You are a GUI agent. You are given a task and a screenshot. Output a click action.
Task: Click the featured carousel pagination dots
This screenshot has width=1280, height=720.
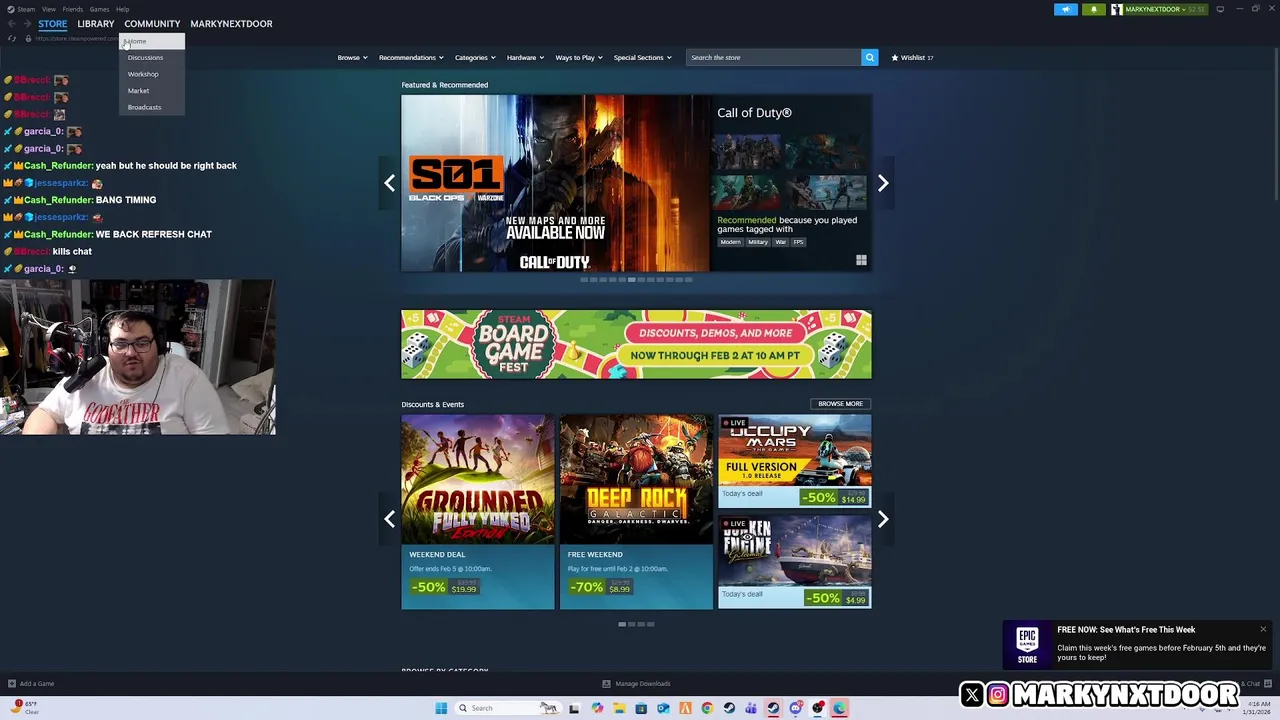point(636,280)
